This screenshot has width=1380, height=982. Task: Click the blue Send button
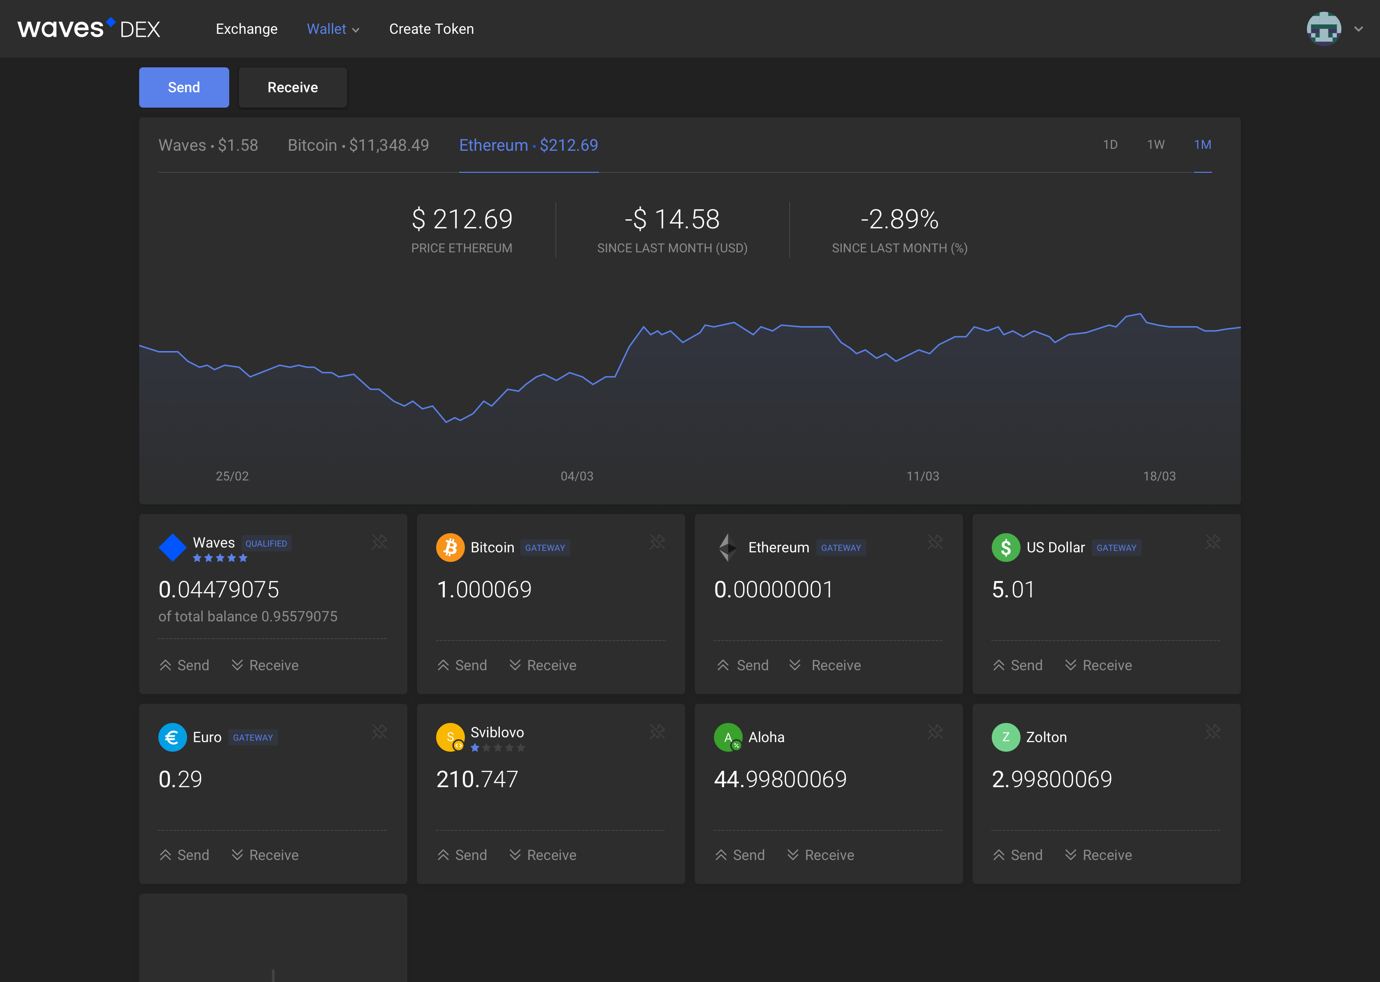(x=184, y=87)
